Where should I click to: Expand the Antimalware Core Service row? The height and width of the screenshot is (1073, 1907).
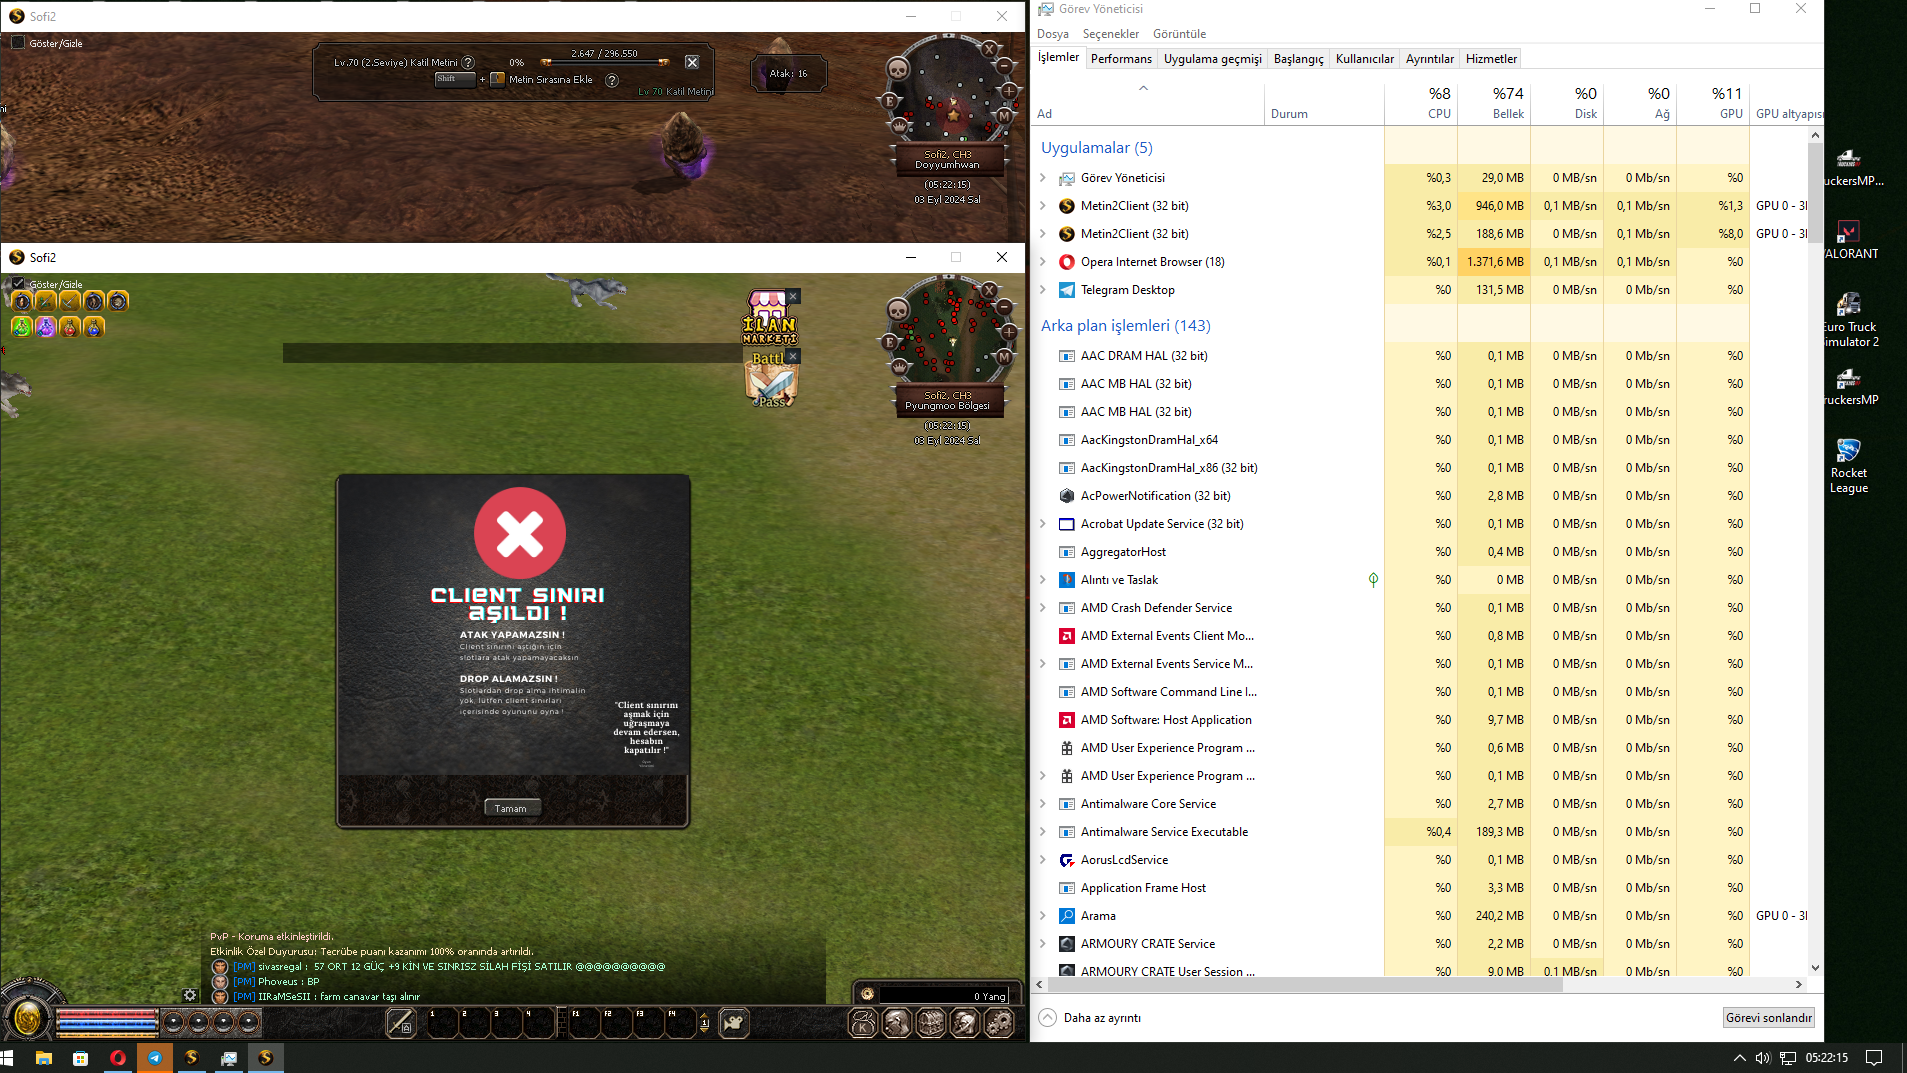[1043, 804]
